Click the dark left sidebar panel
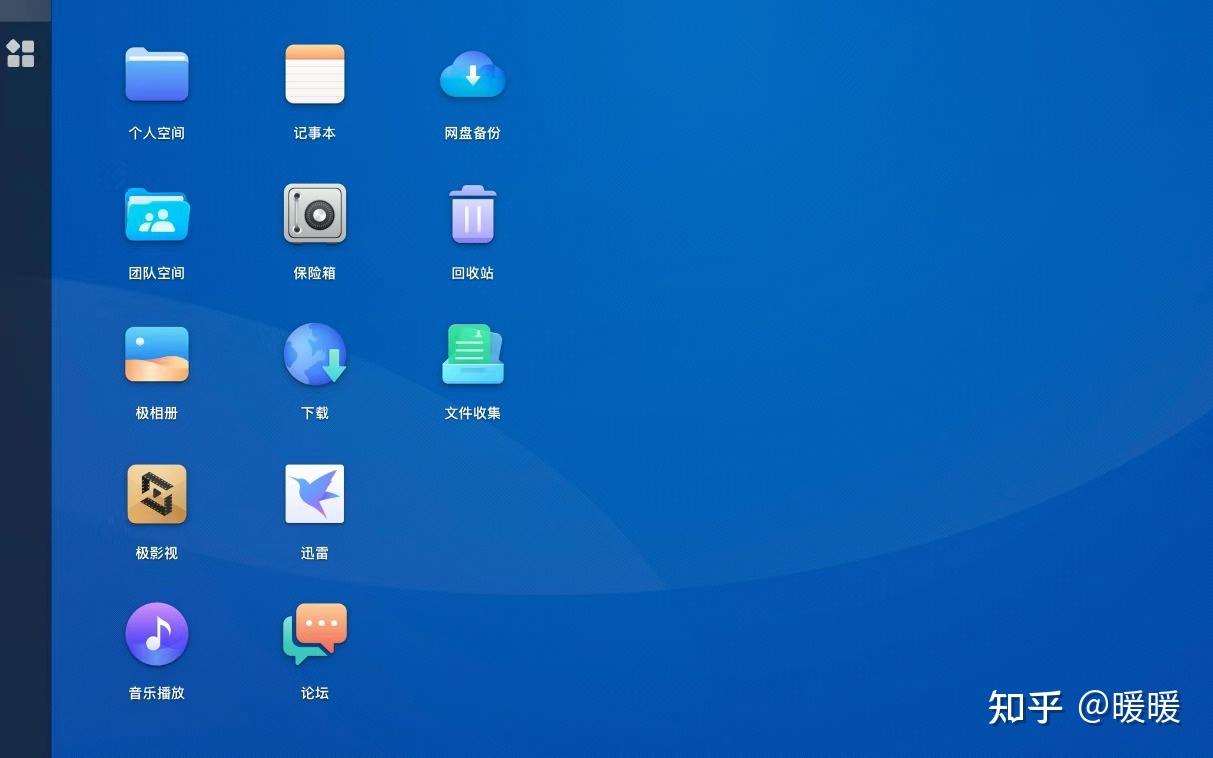The image size is (1213, 758). click(25, 400)
